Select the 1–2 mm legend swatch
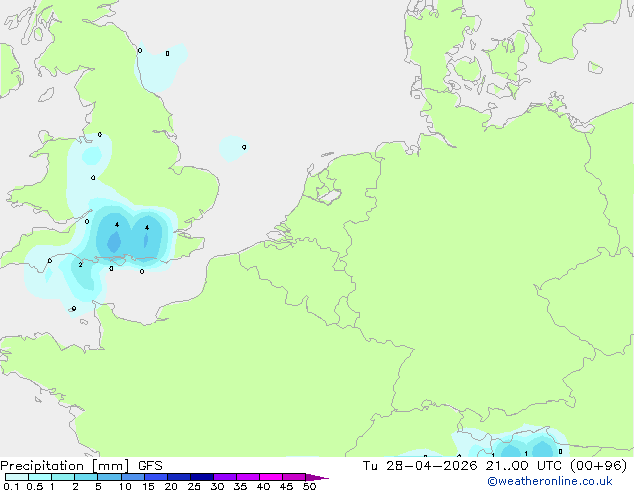The height and width of the screenshot is (490, 634). [63, 477]
